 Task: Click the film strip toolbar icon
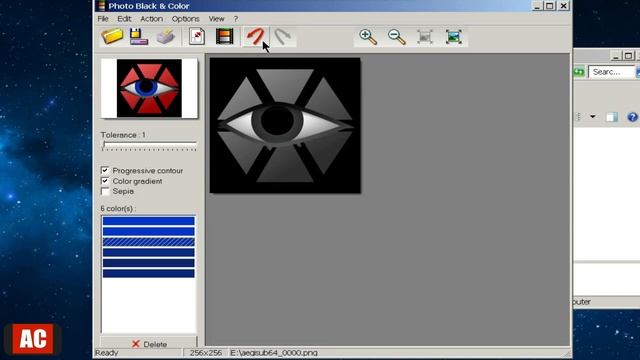pyautogui.click(x=224, y=37)
